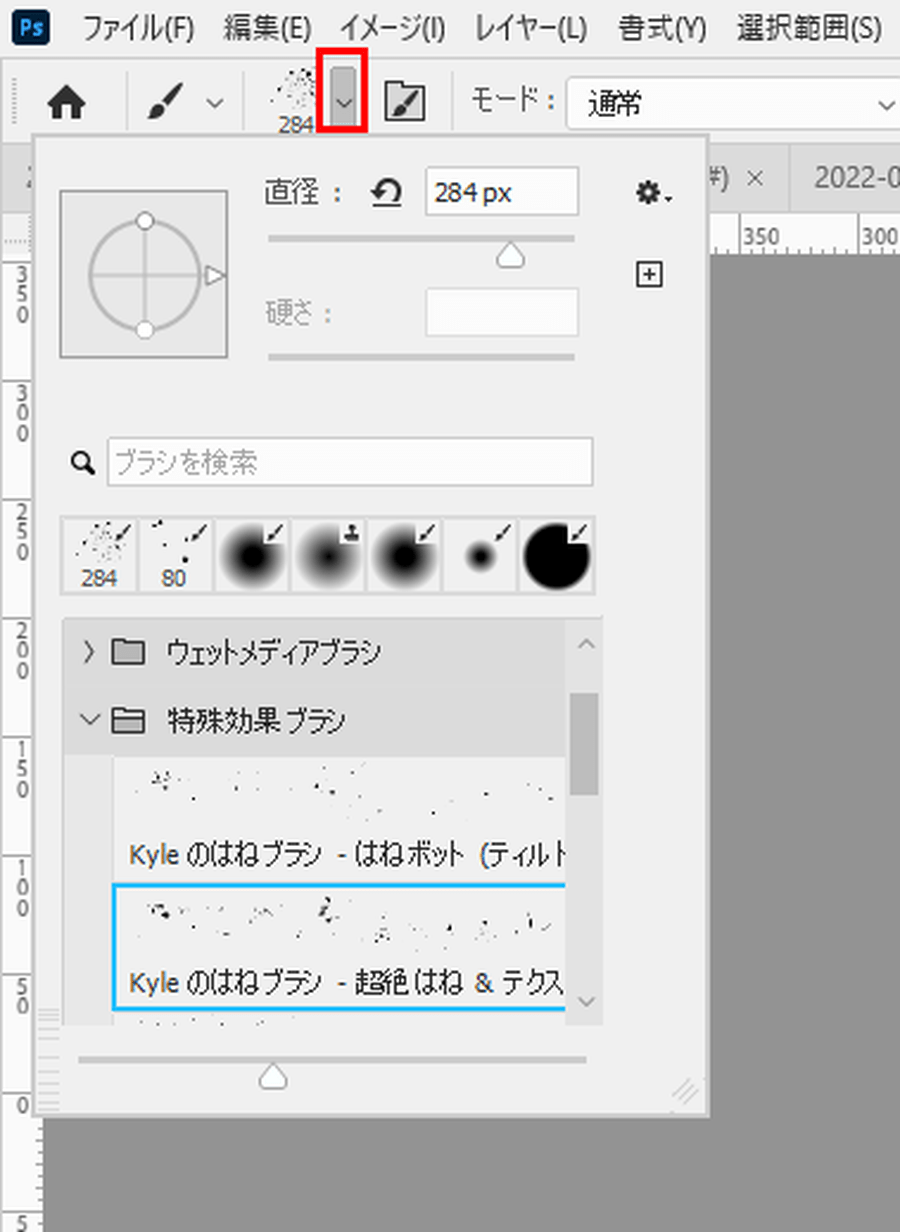
Task: Open the 書式(Y) menu
Action: [x=661, y=27]
